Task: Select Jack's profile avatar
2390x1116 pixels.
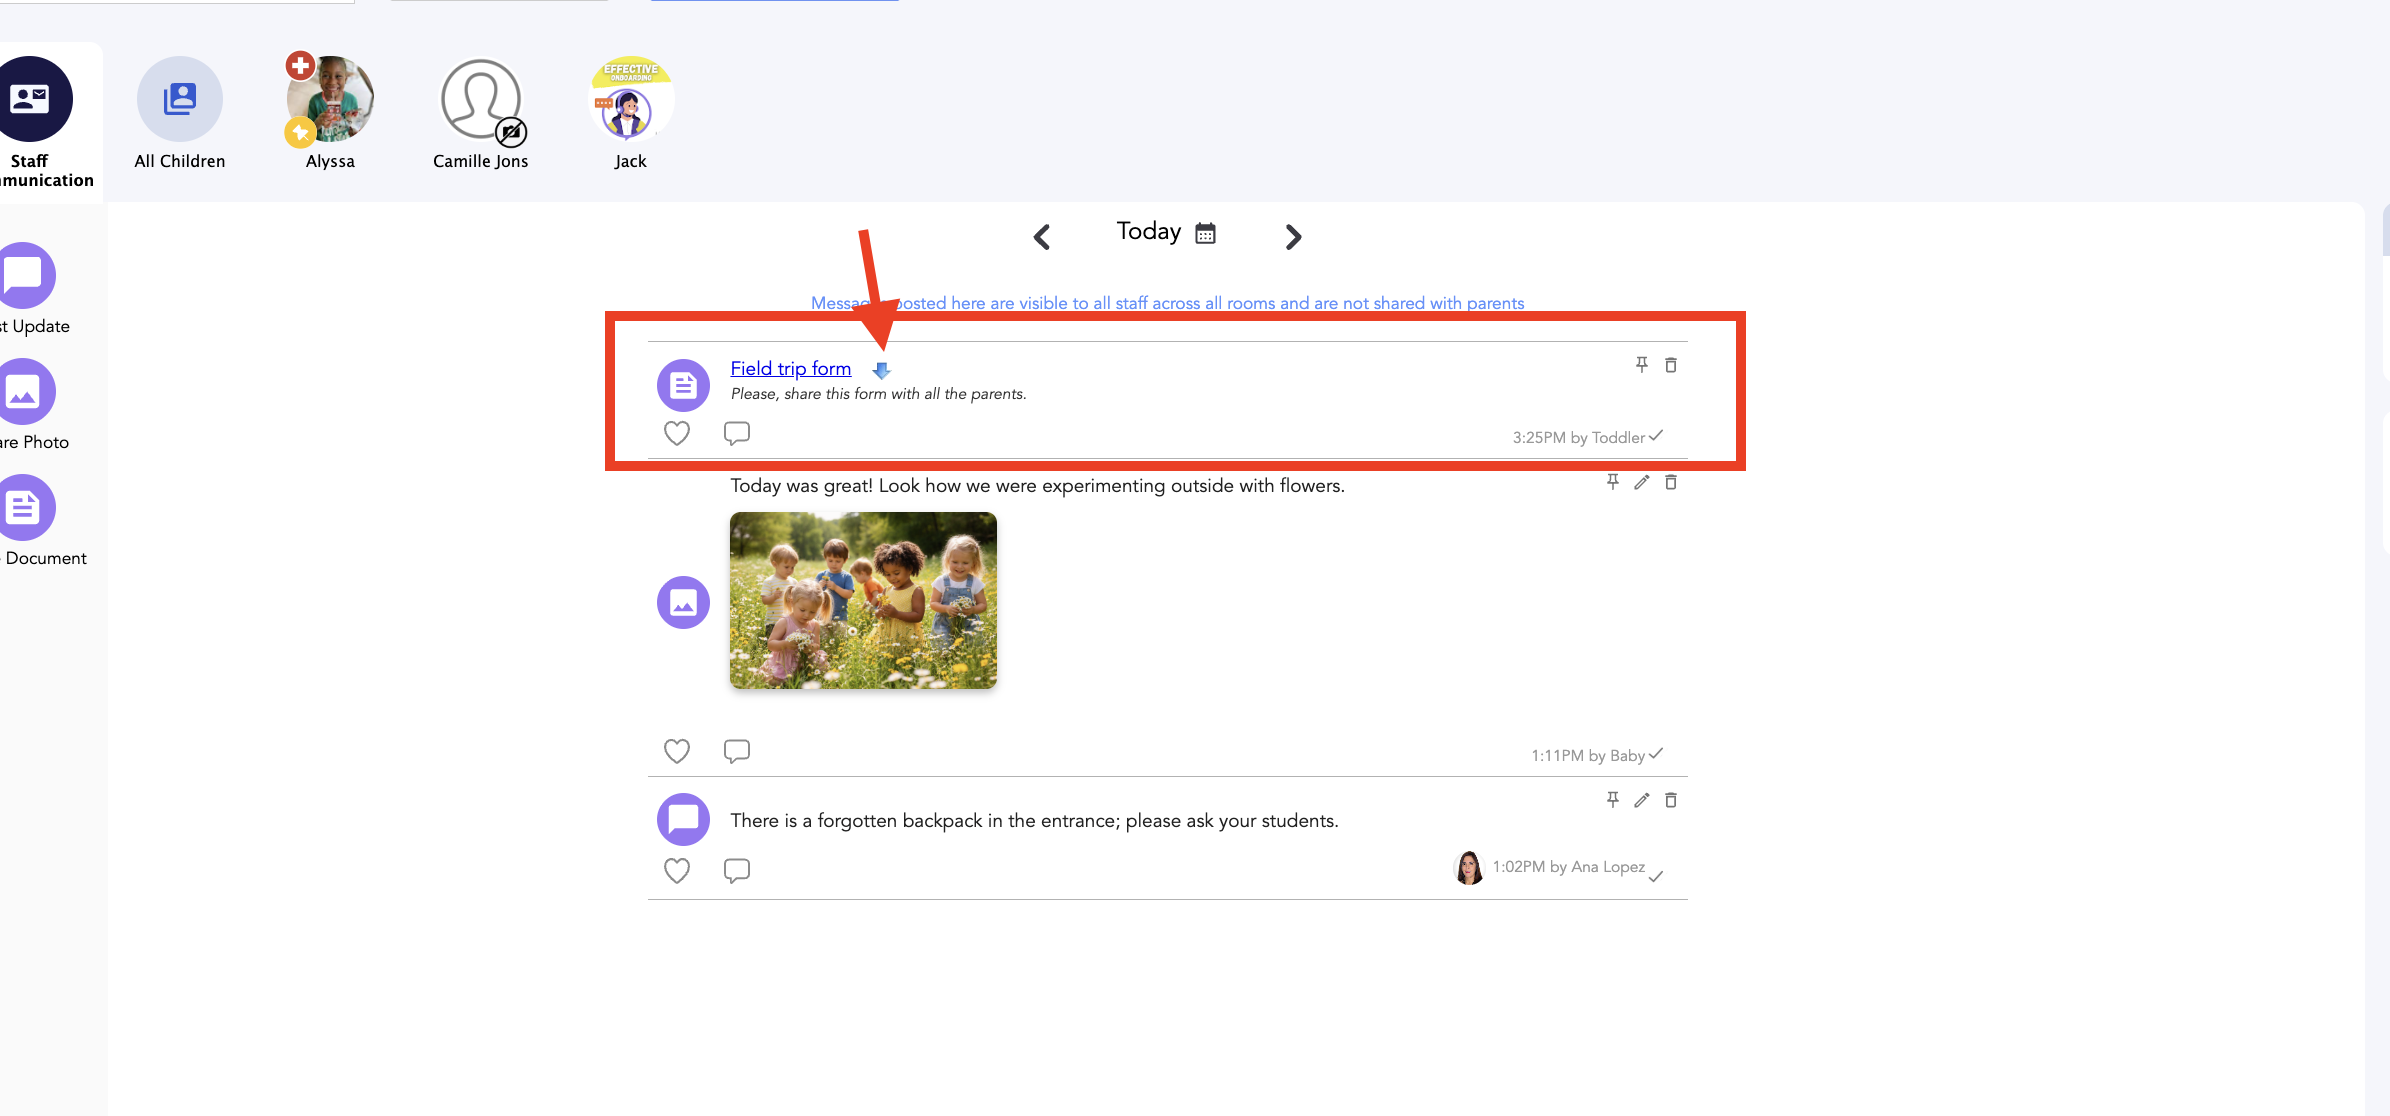Action: [x=630, y=100]
